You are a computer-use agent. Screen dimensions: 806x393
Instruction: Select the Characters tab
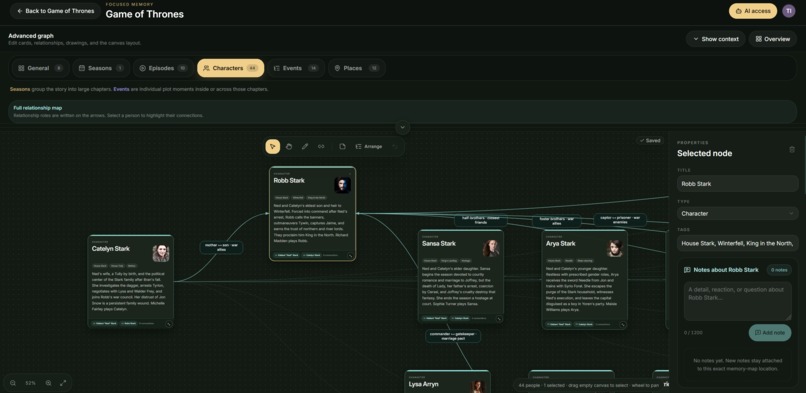click(x=231, y=68)
